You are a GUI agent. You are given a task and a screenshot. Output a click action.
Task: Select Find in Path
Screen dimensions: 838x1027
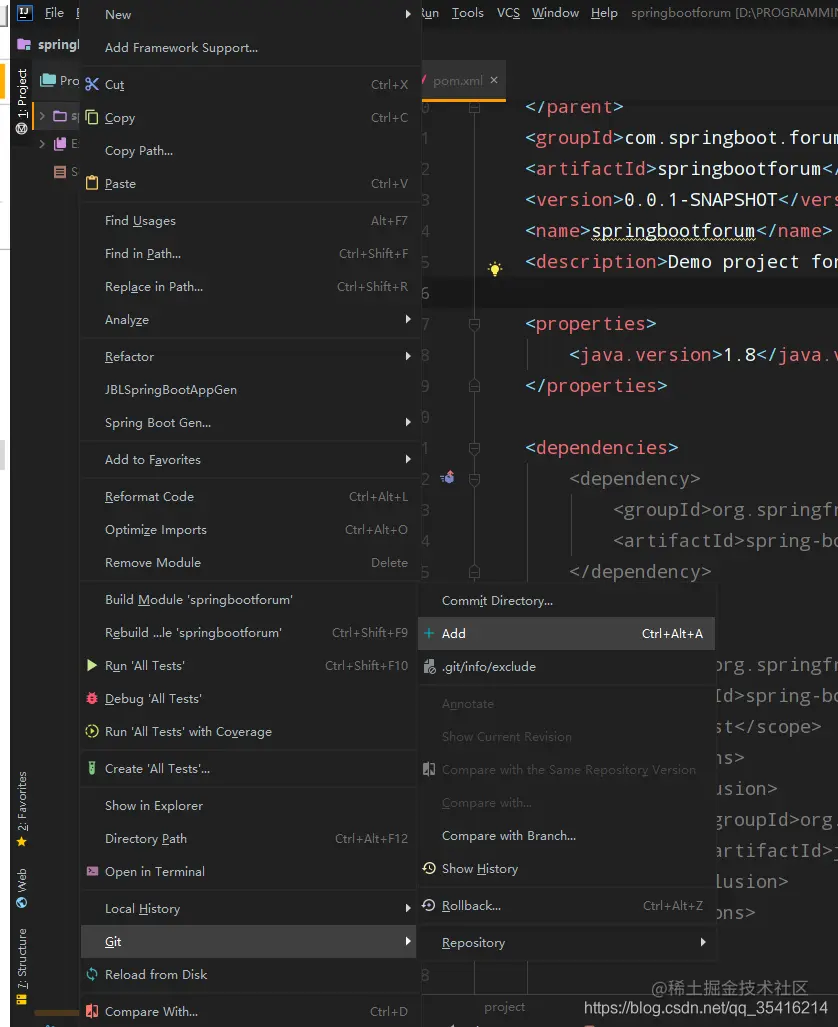pyautogui.click(x=248, y=253)
